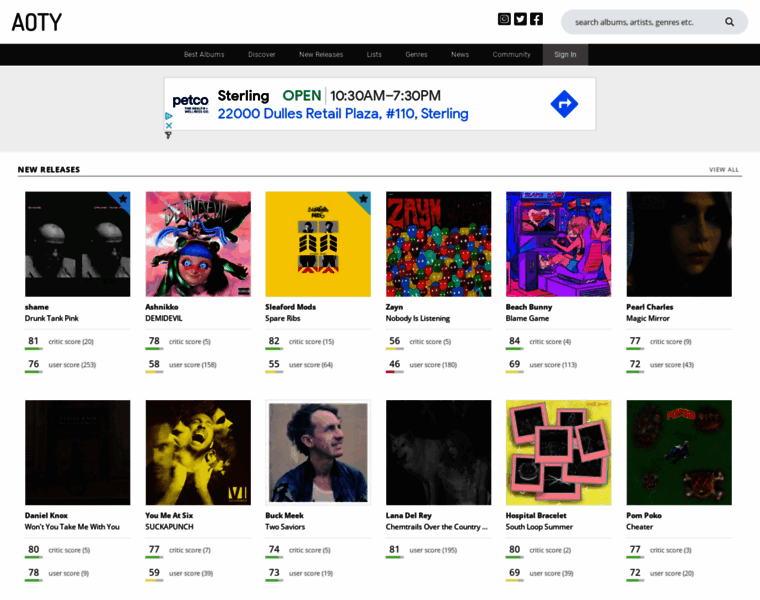Click the Petco ad directions arrow icon
The height and width of the screenshot is (600, 760).
click(564, 104)
